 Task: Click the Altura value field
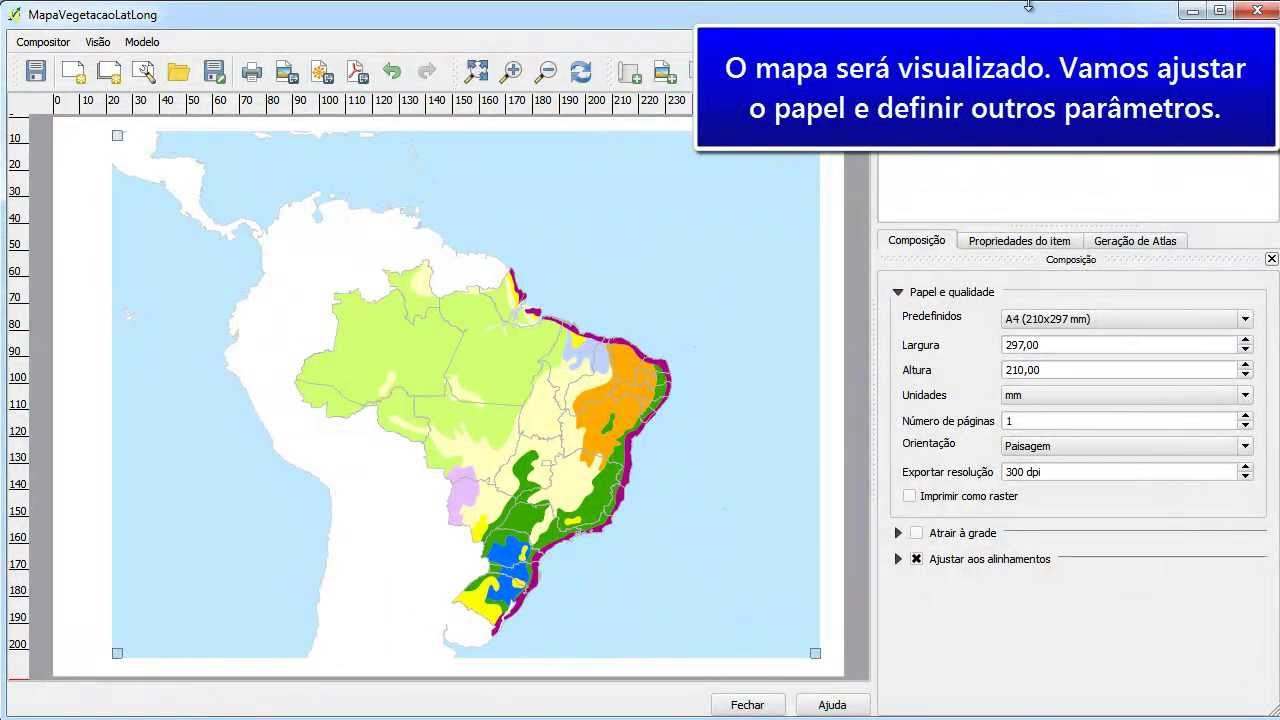[x=1119, y=370]
